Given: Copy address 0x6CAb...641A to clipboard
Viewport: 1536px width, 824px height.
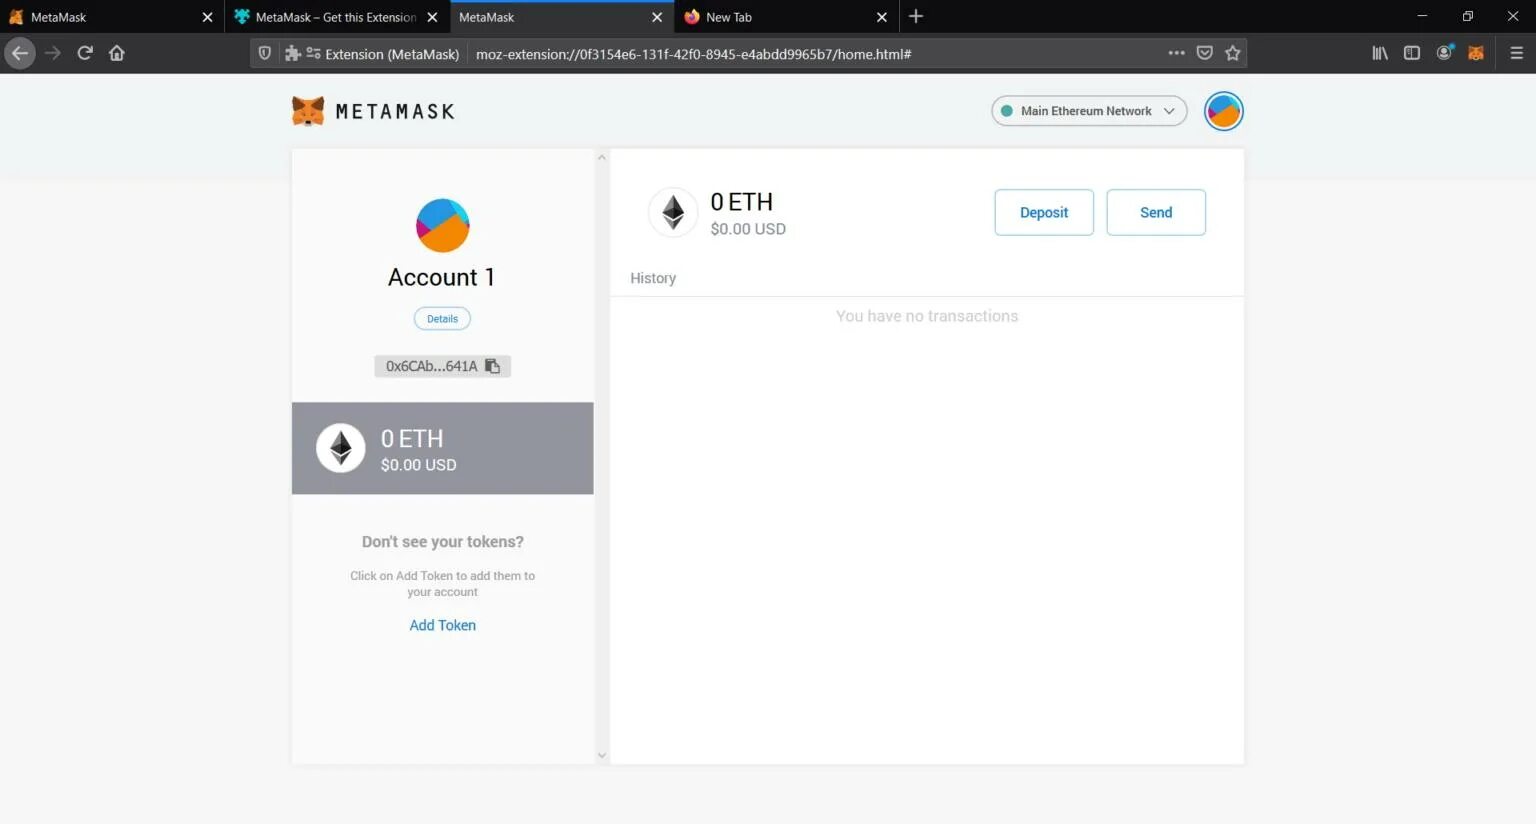Looking at the screenshot, I should [x=442, y=366].
